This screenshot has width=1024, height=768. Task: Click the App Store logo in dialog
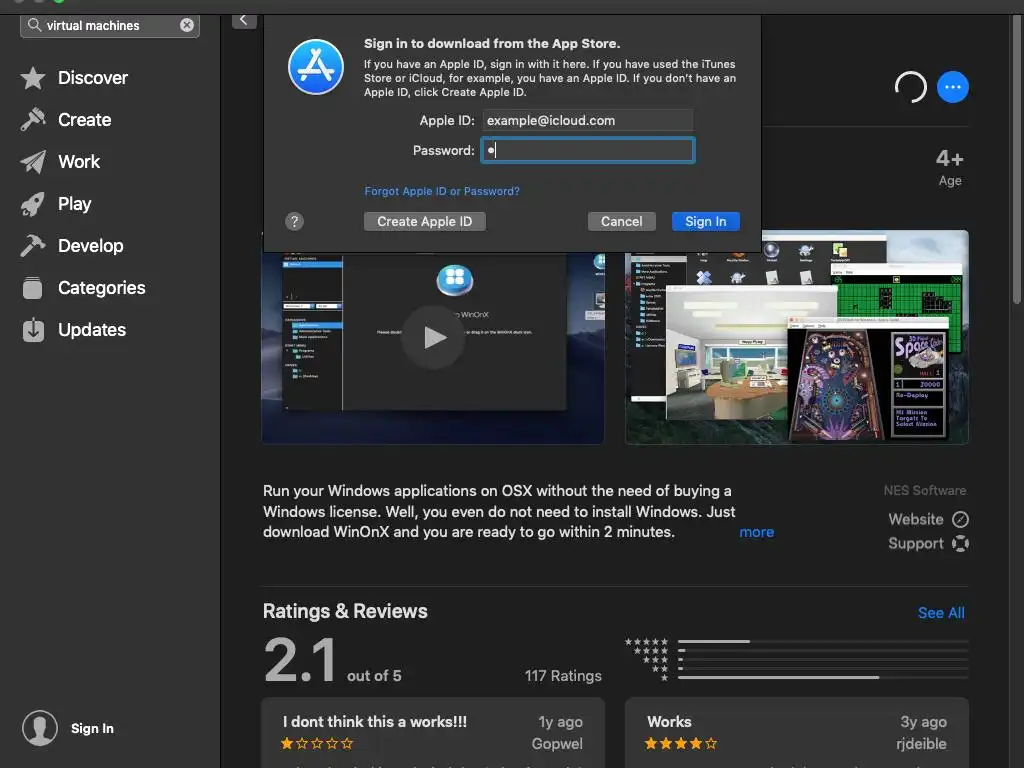tap(316, 67)
